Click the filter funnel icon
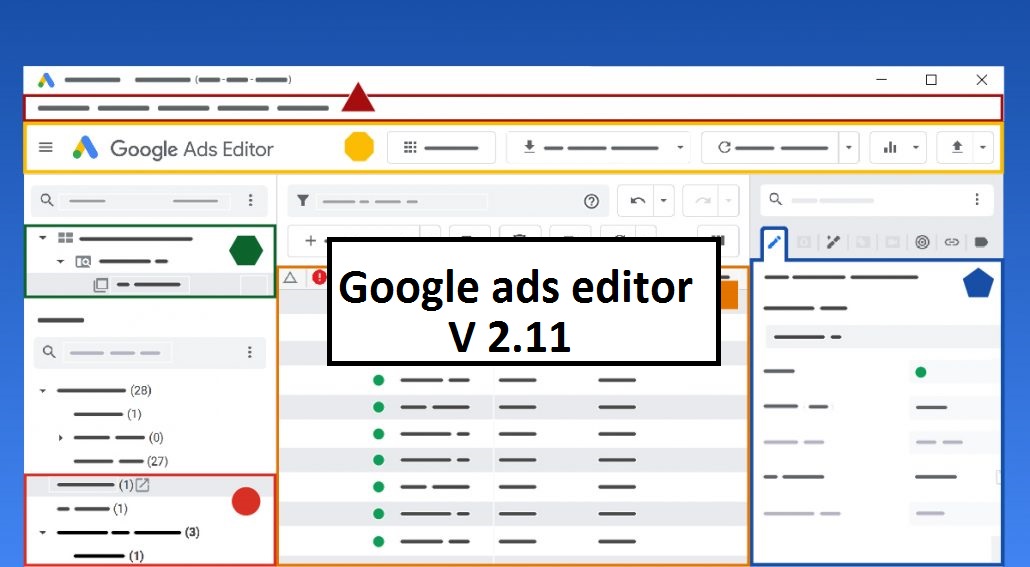 (303, 201)
